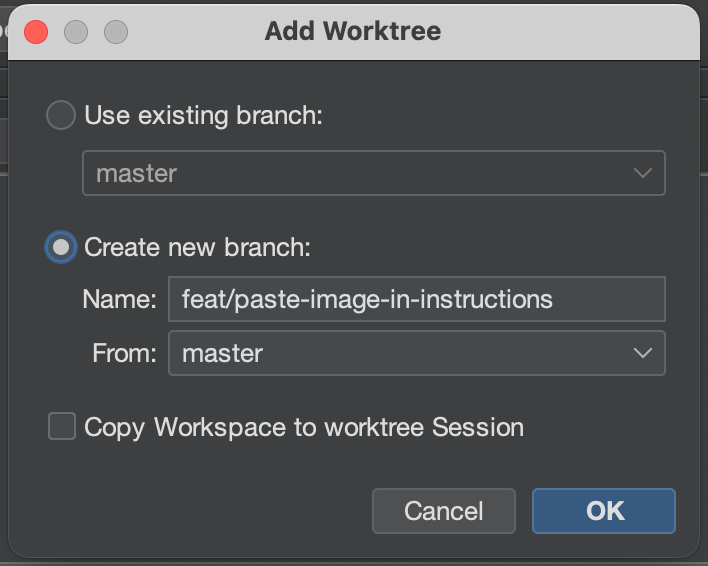Click the 'Create new branch:' label text
Viewport: 708px width, 566px height.
[198, 247]
